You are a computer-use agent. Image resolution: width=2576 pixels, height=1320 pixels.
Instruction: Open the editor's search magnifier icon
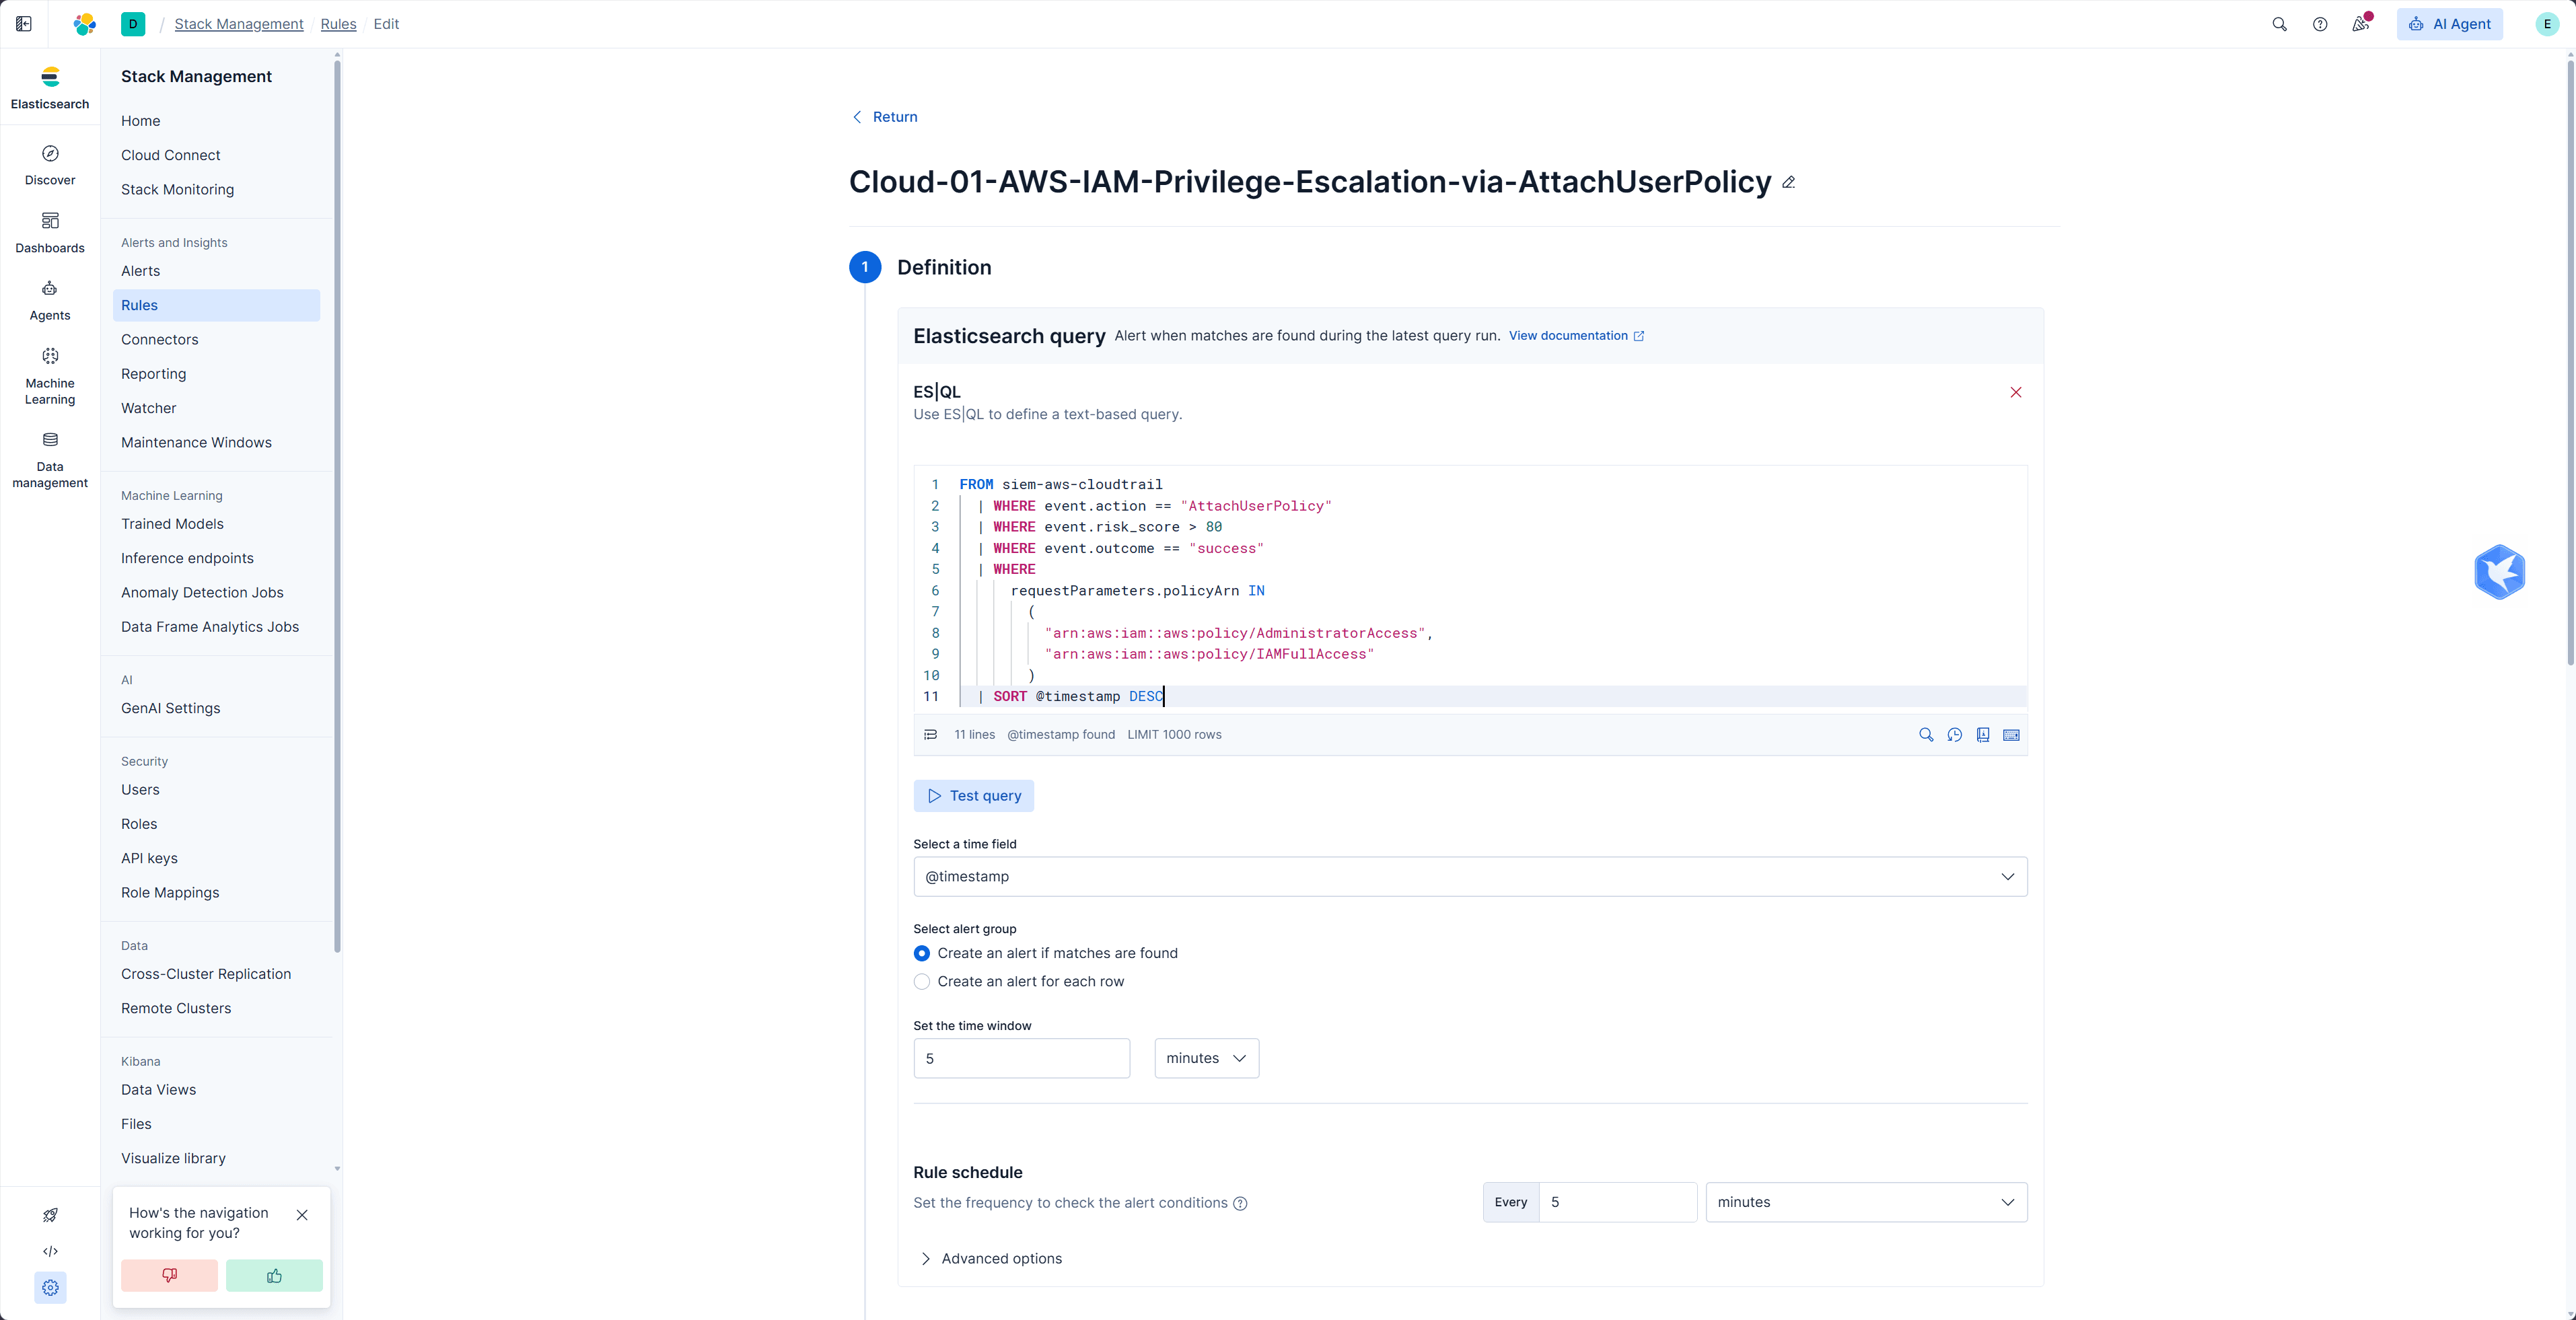1926,735
